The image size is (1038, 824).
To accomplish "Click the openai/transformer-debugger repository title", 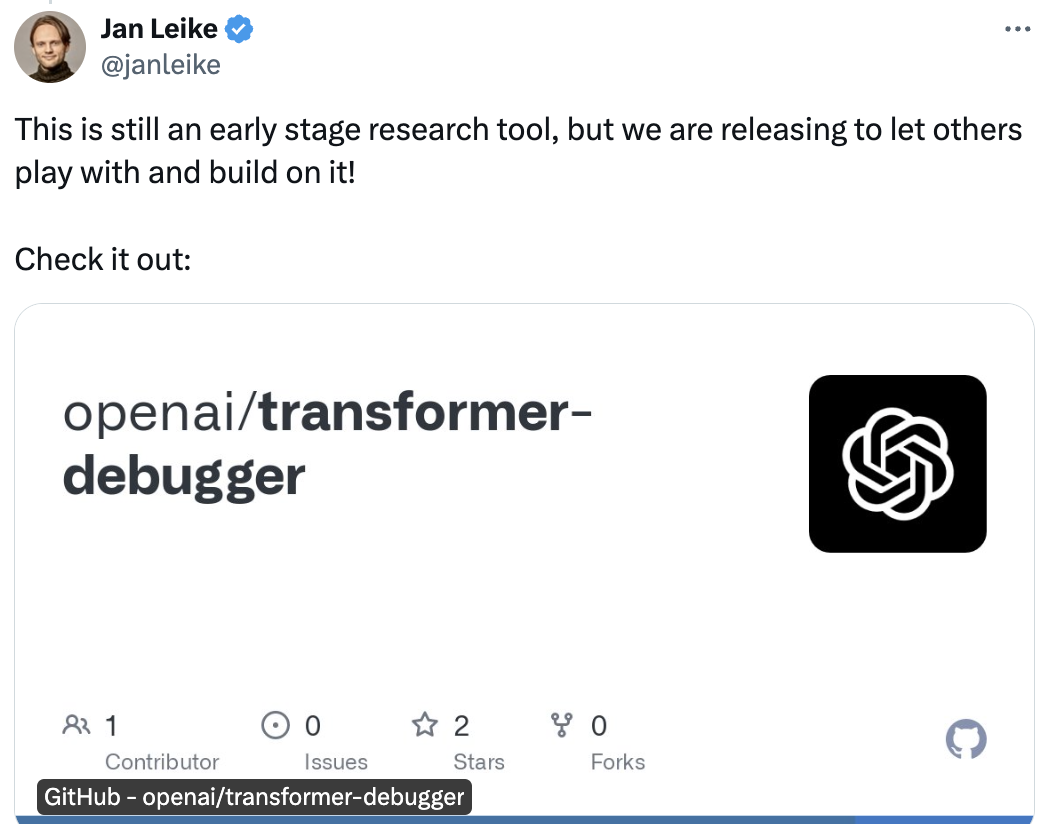I will [325, 445].
